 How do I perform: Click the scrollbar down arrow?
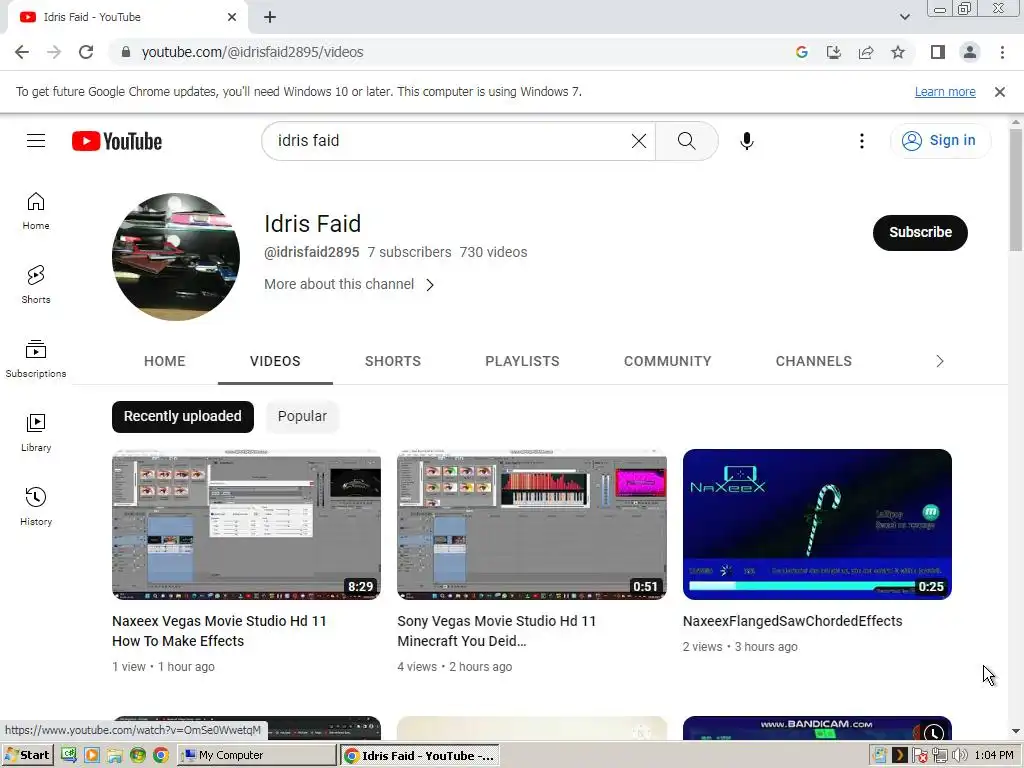click(x=1015, y=731)
